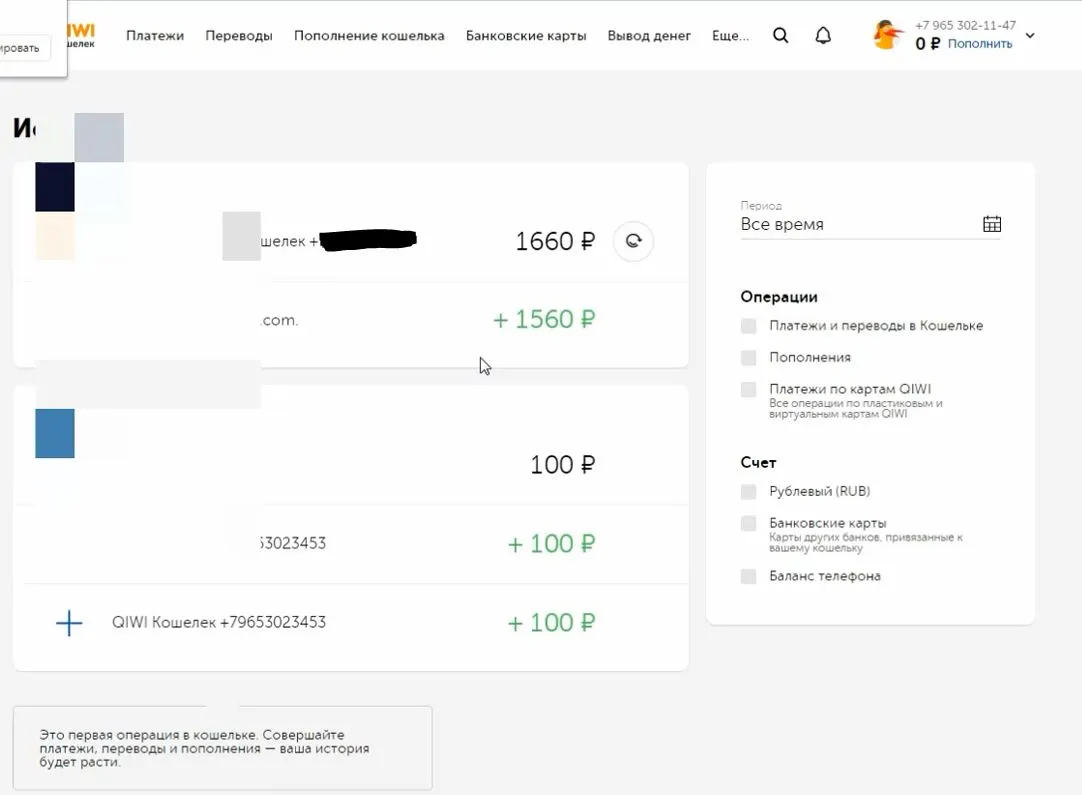Screen dimensions: 1082x795
Task: Open the +1560 ₽ transaction row
Action: [x=351, y=320]
